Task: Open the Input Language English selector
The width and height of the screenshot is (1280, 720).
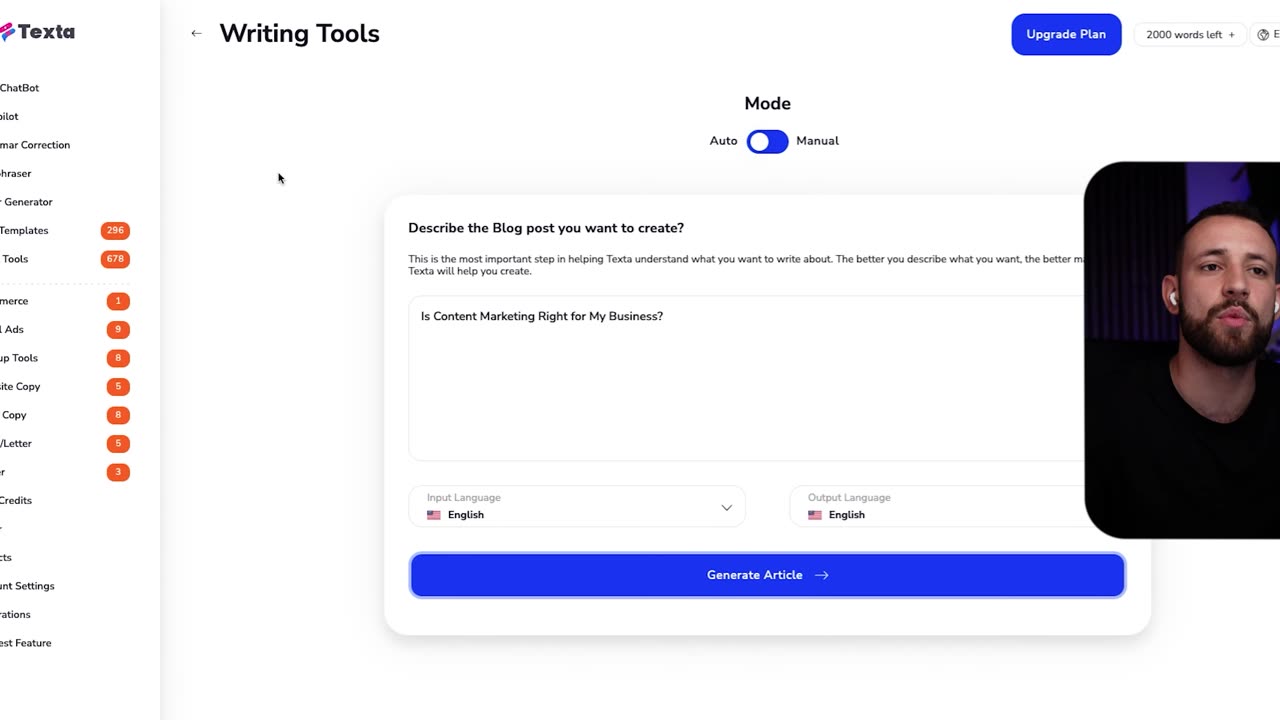Action: pos(560,508)
